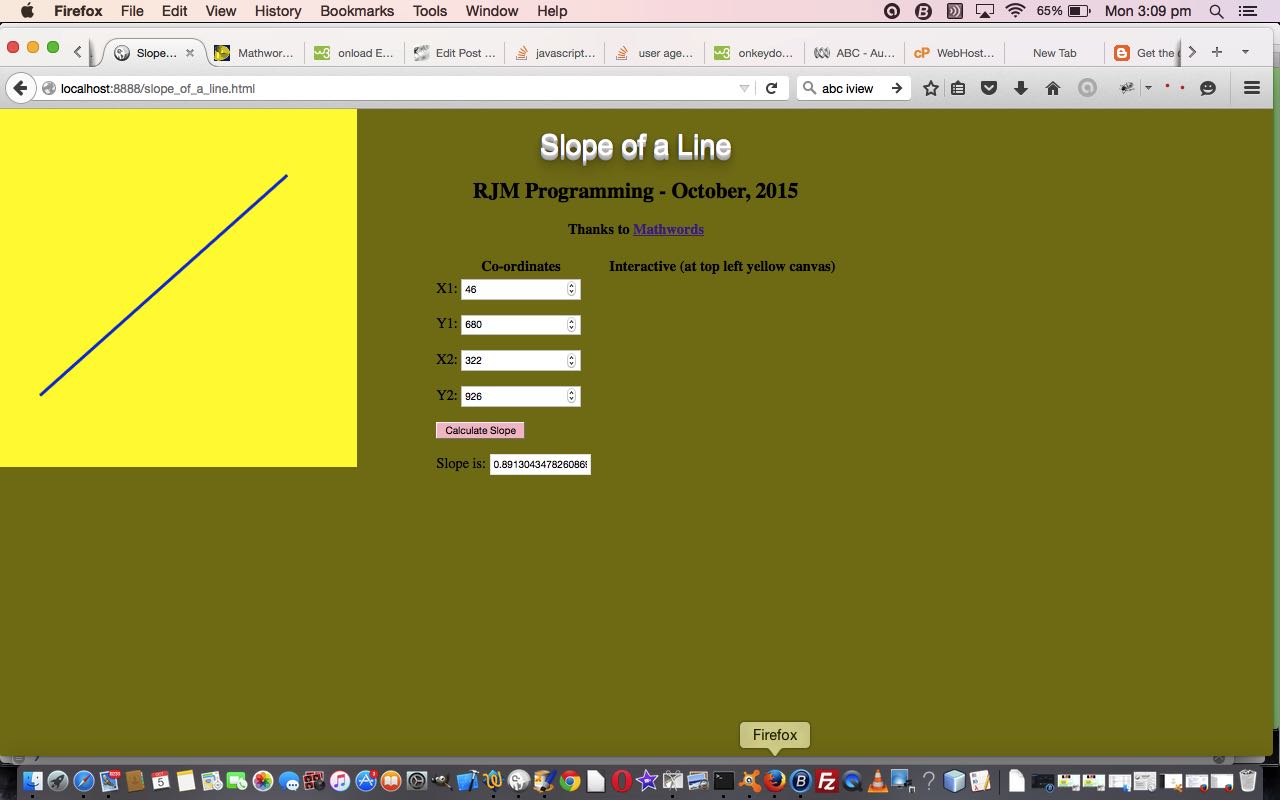Open the Downloads arrow icon

click(x=1020, y=88)
